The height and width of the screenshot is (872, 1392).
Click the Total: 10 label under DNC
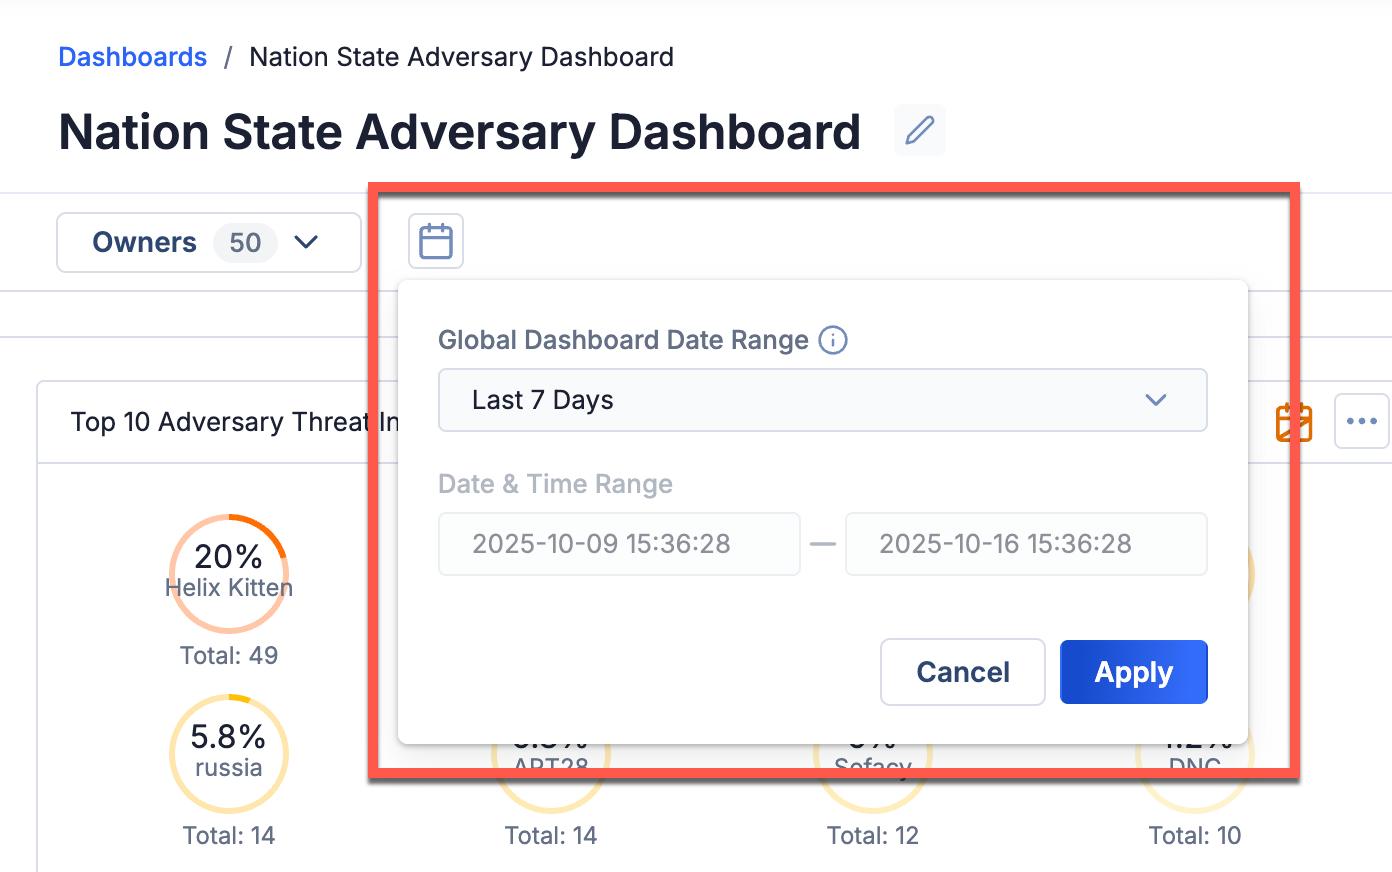click(1194, 835)
